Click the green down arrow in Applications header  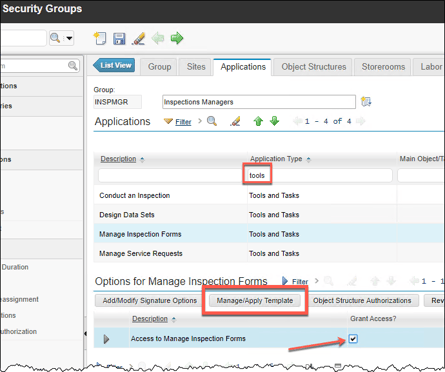click(274, 121)
